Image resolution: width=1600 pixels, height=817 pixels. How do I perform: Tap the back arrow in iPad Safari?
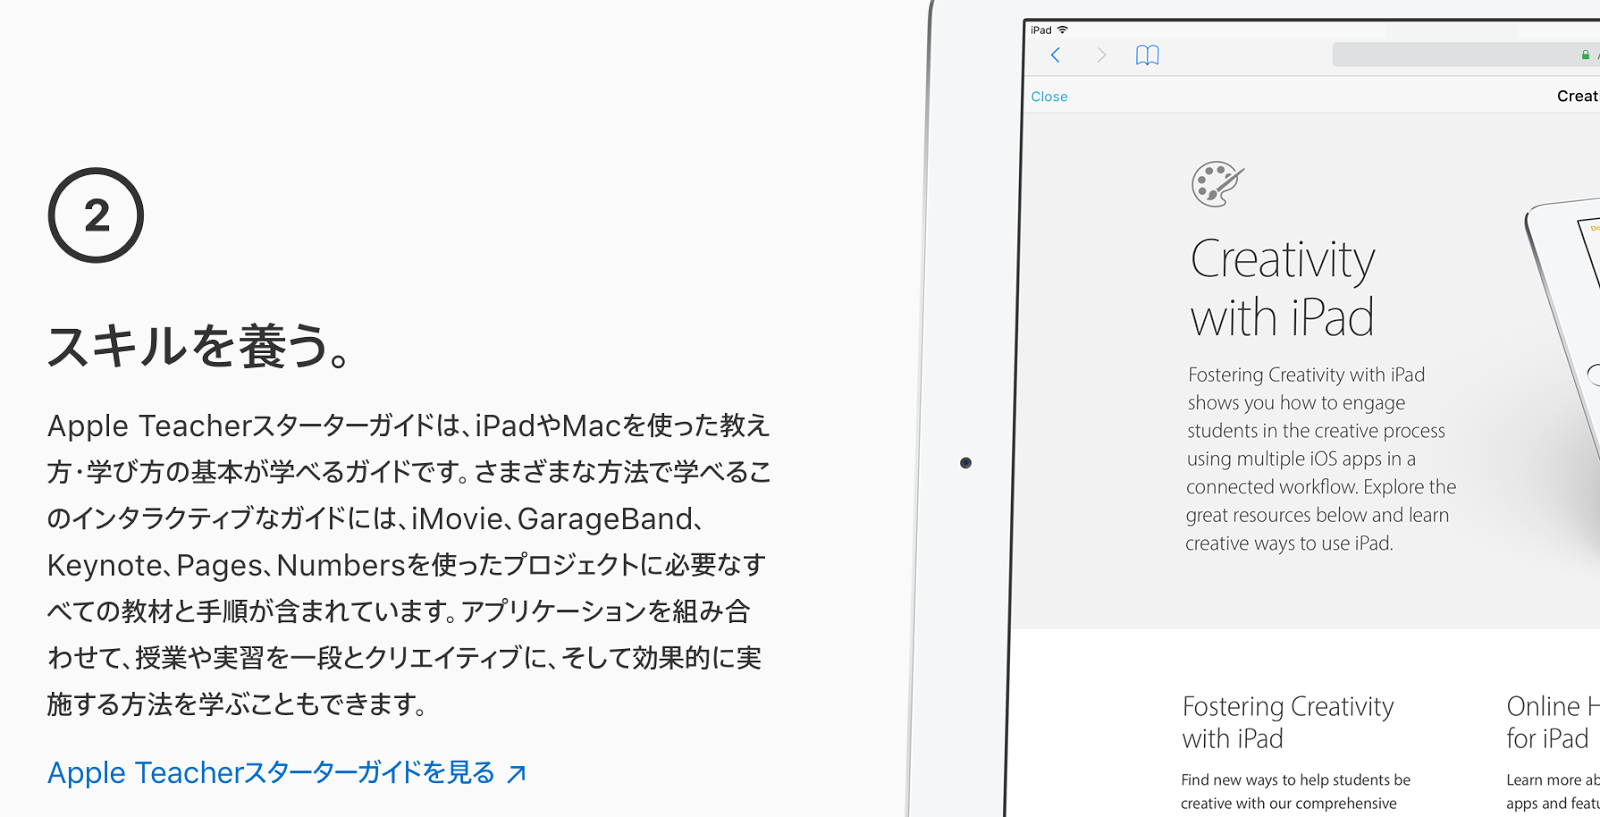[x=1055, y=55]
